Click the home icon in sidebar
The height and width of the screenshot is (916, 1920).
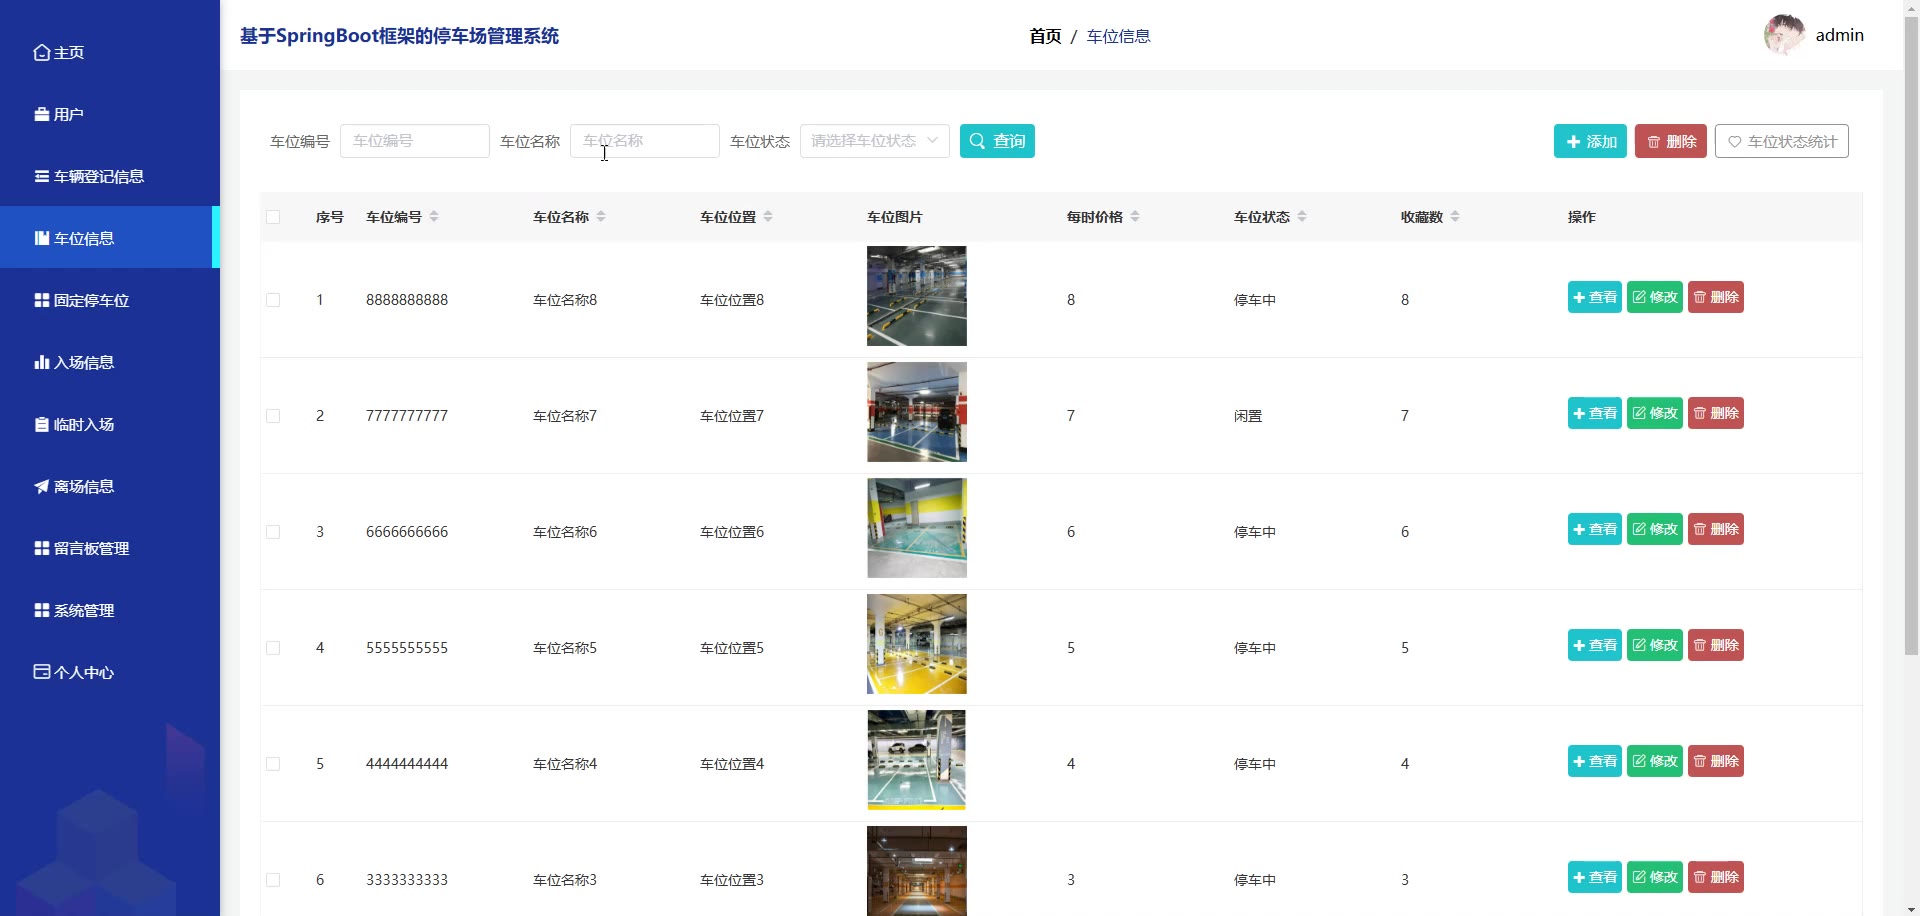click(x=41, y=53)
